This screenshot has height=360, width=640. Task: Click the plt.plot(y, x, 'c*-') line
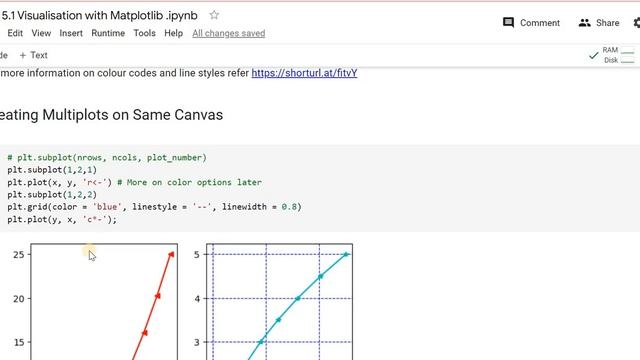click(62, 219)
